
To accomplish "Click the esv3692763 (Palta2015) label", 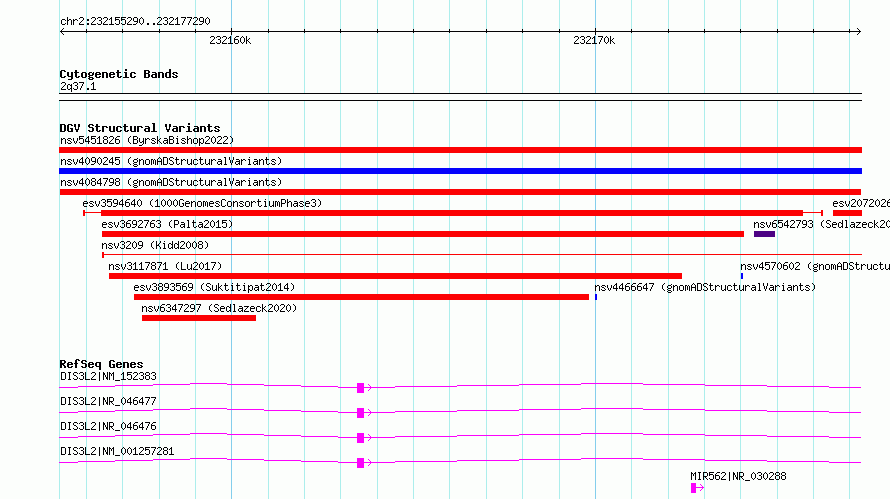I will tap(167, 224).
